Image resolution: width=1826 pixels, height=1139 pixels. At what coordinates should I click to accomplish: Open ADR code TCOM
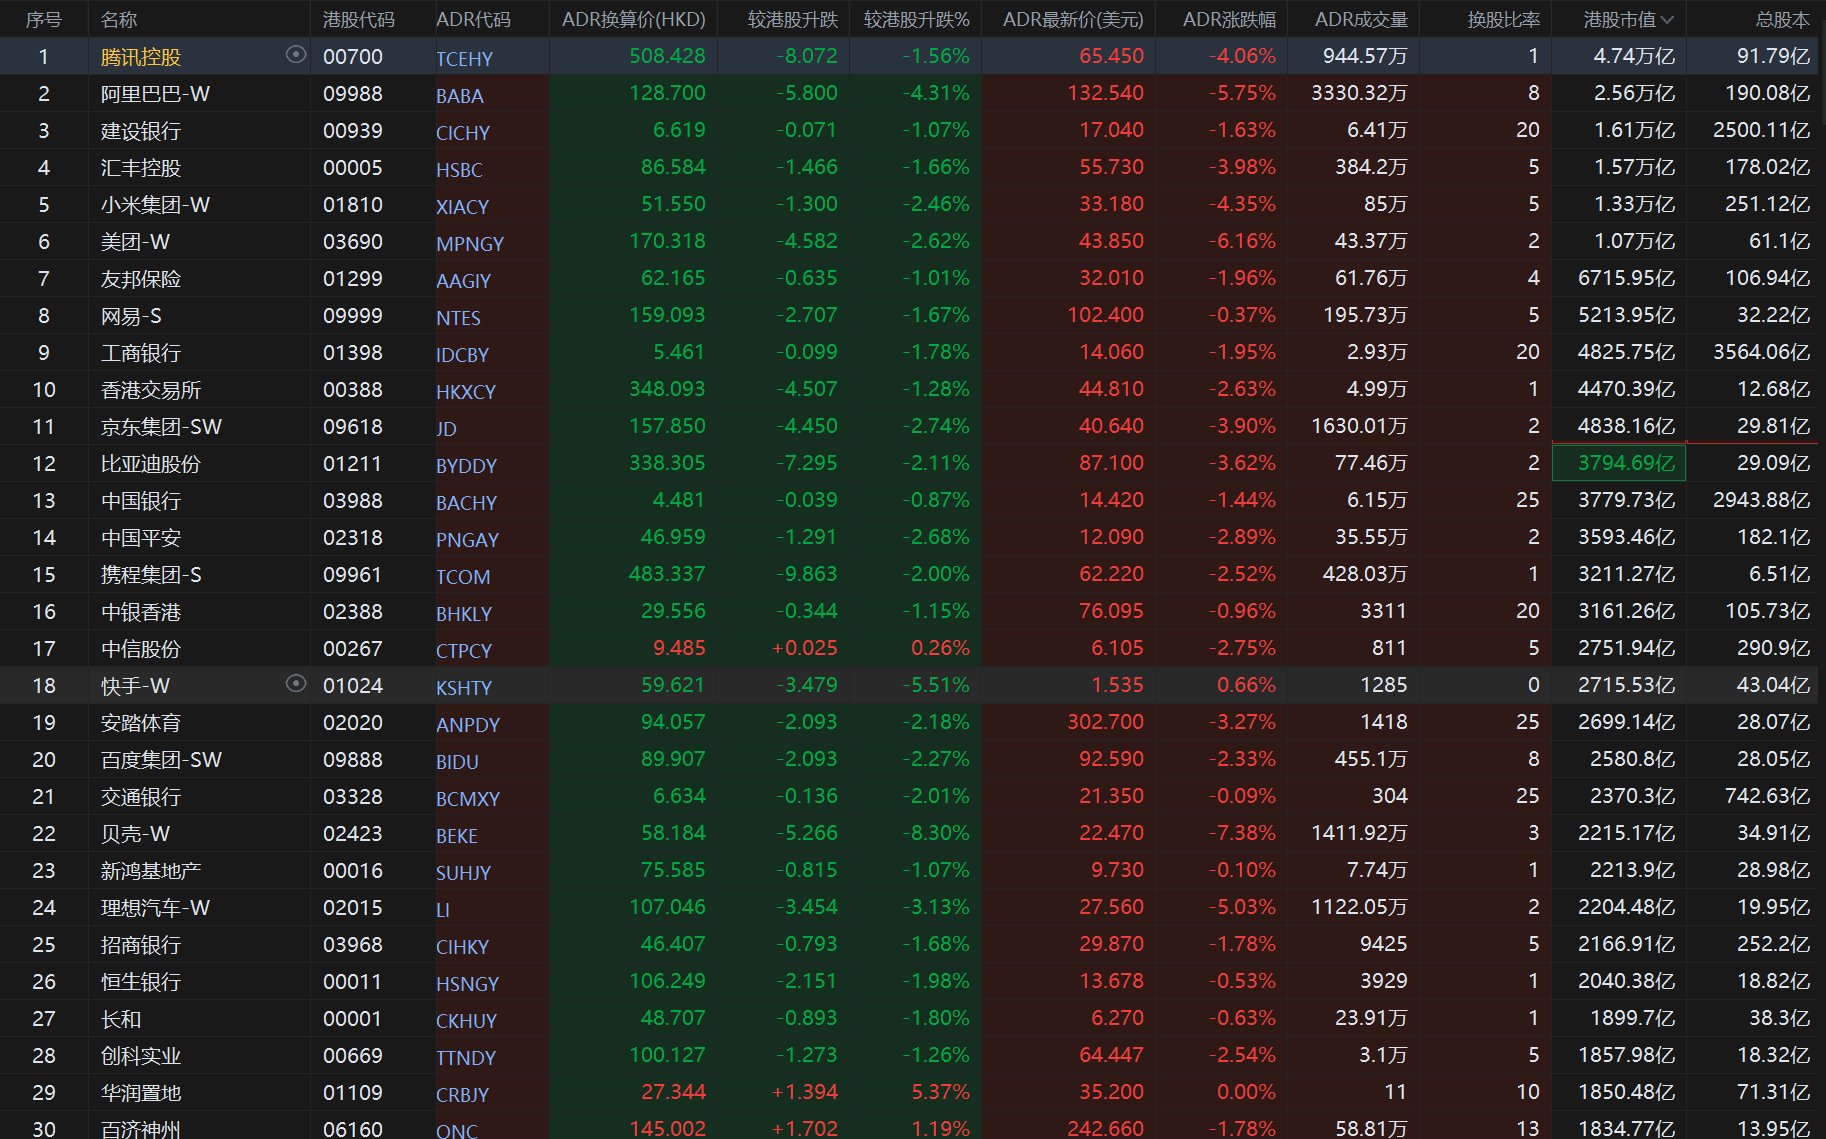(463, 577)
